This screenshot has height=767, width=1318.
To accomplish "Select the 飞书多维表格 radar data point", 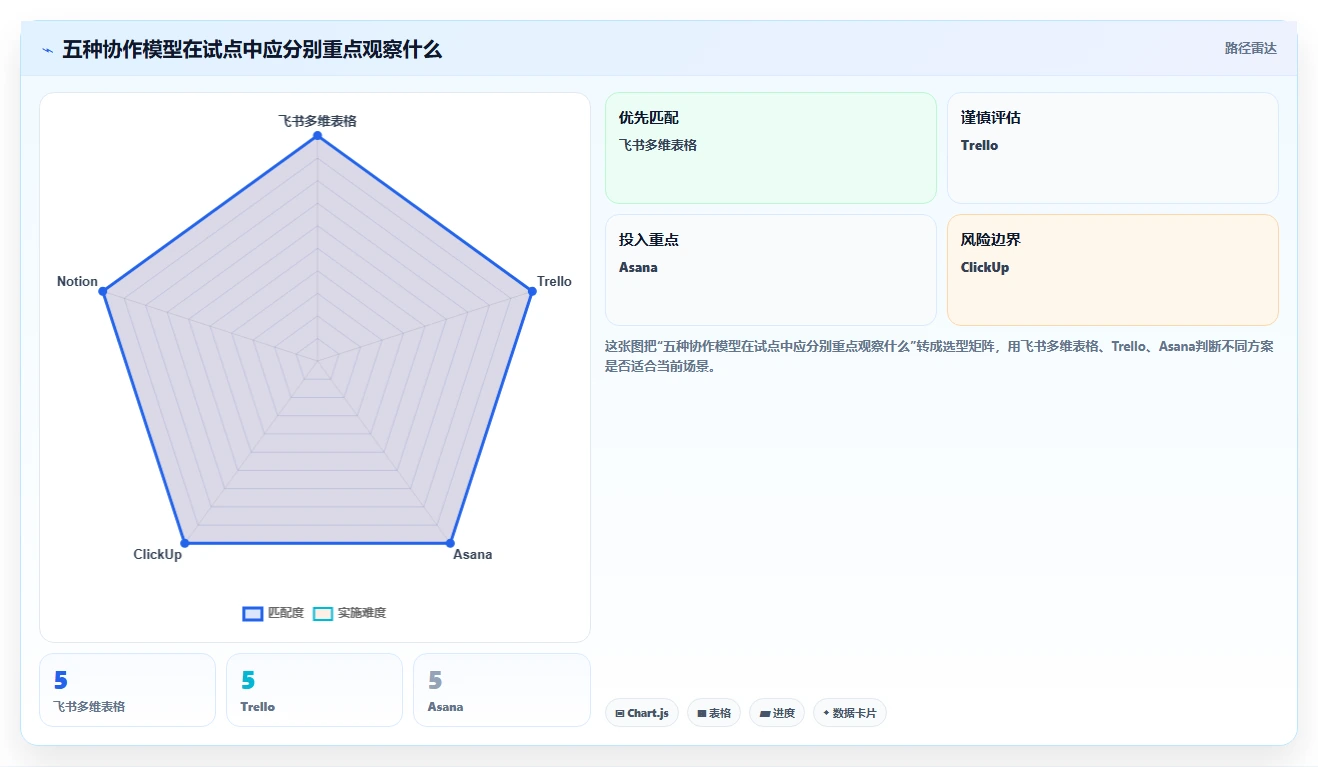I will tap(317, 135).
